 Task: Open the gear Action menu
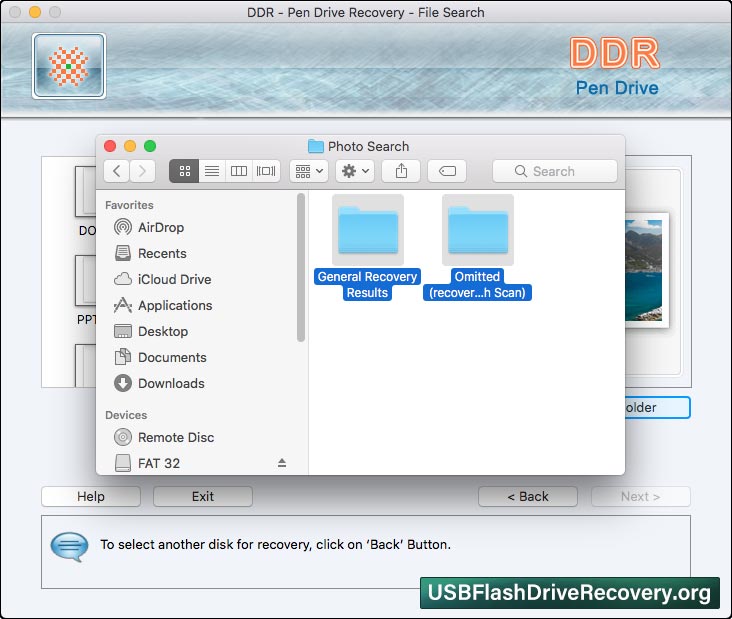[355, 171]
